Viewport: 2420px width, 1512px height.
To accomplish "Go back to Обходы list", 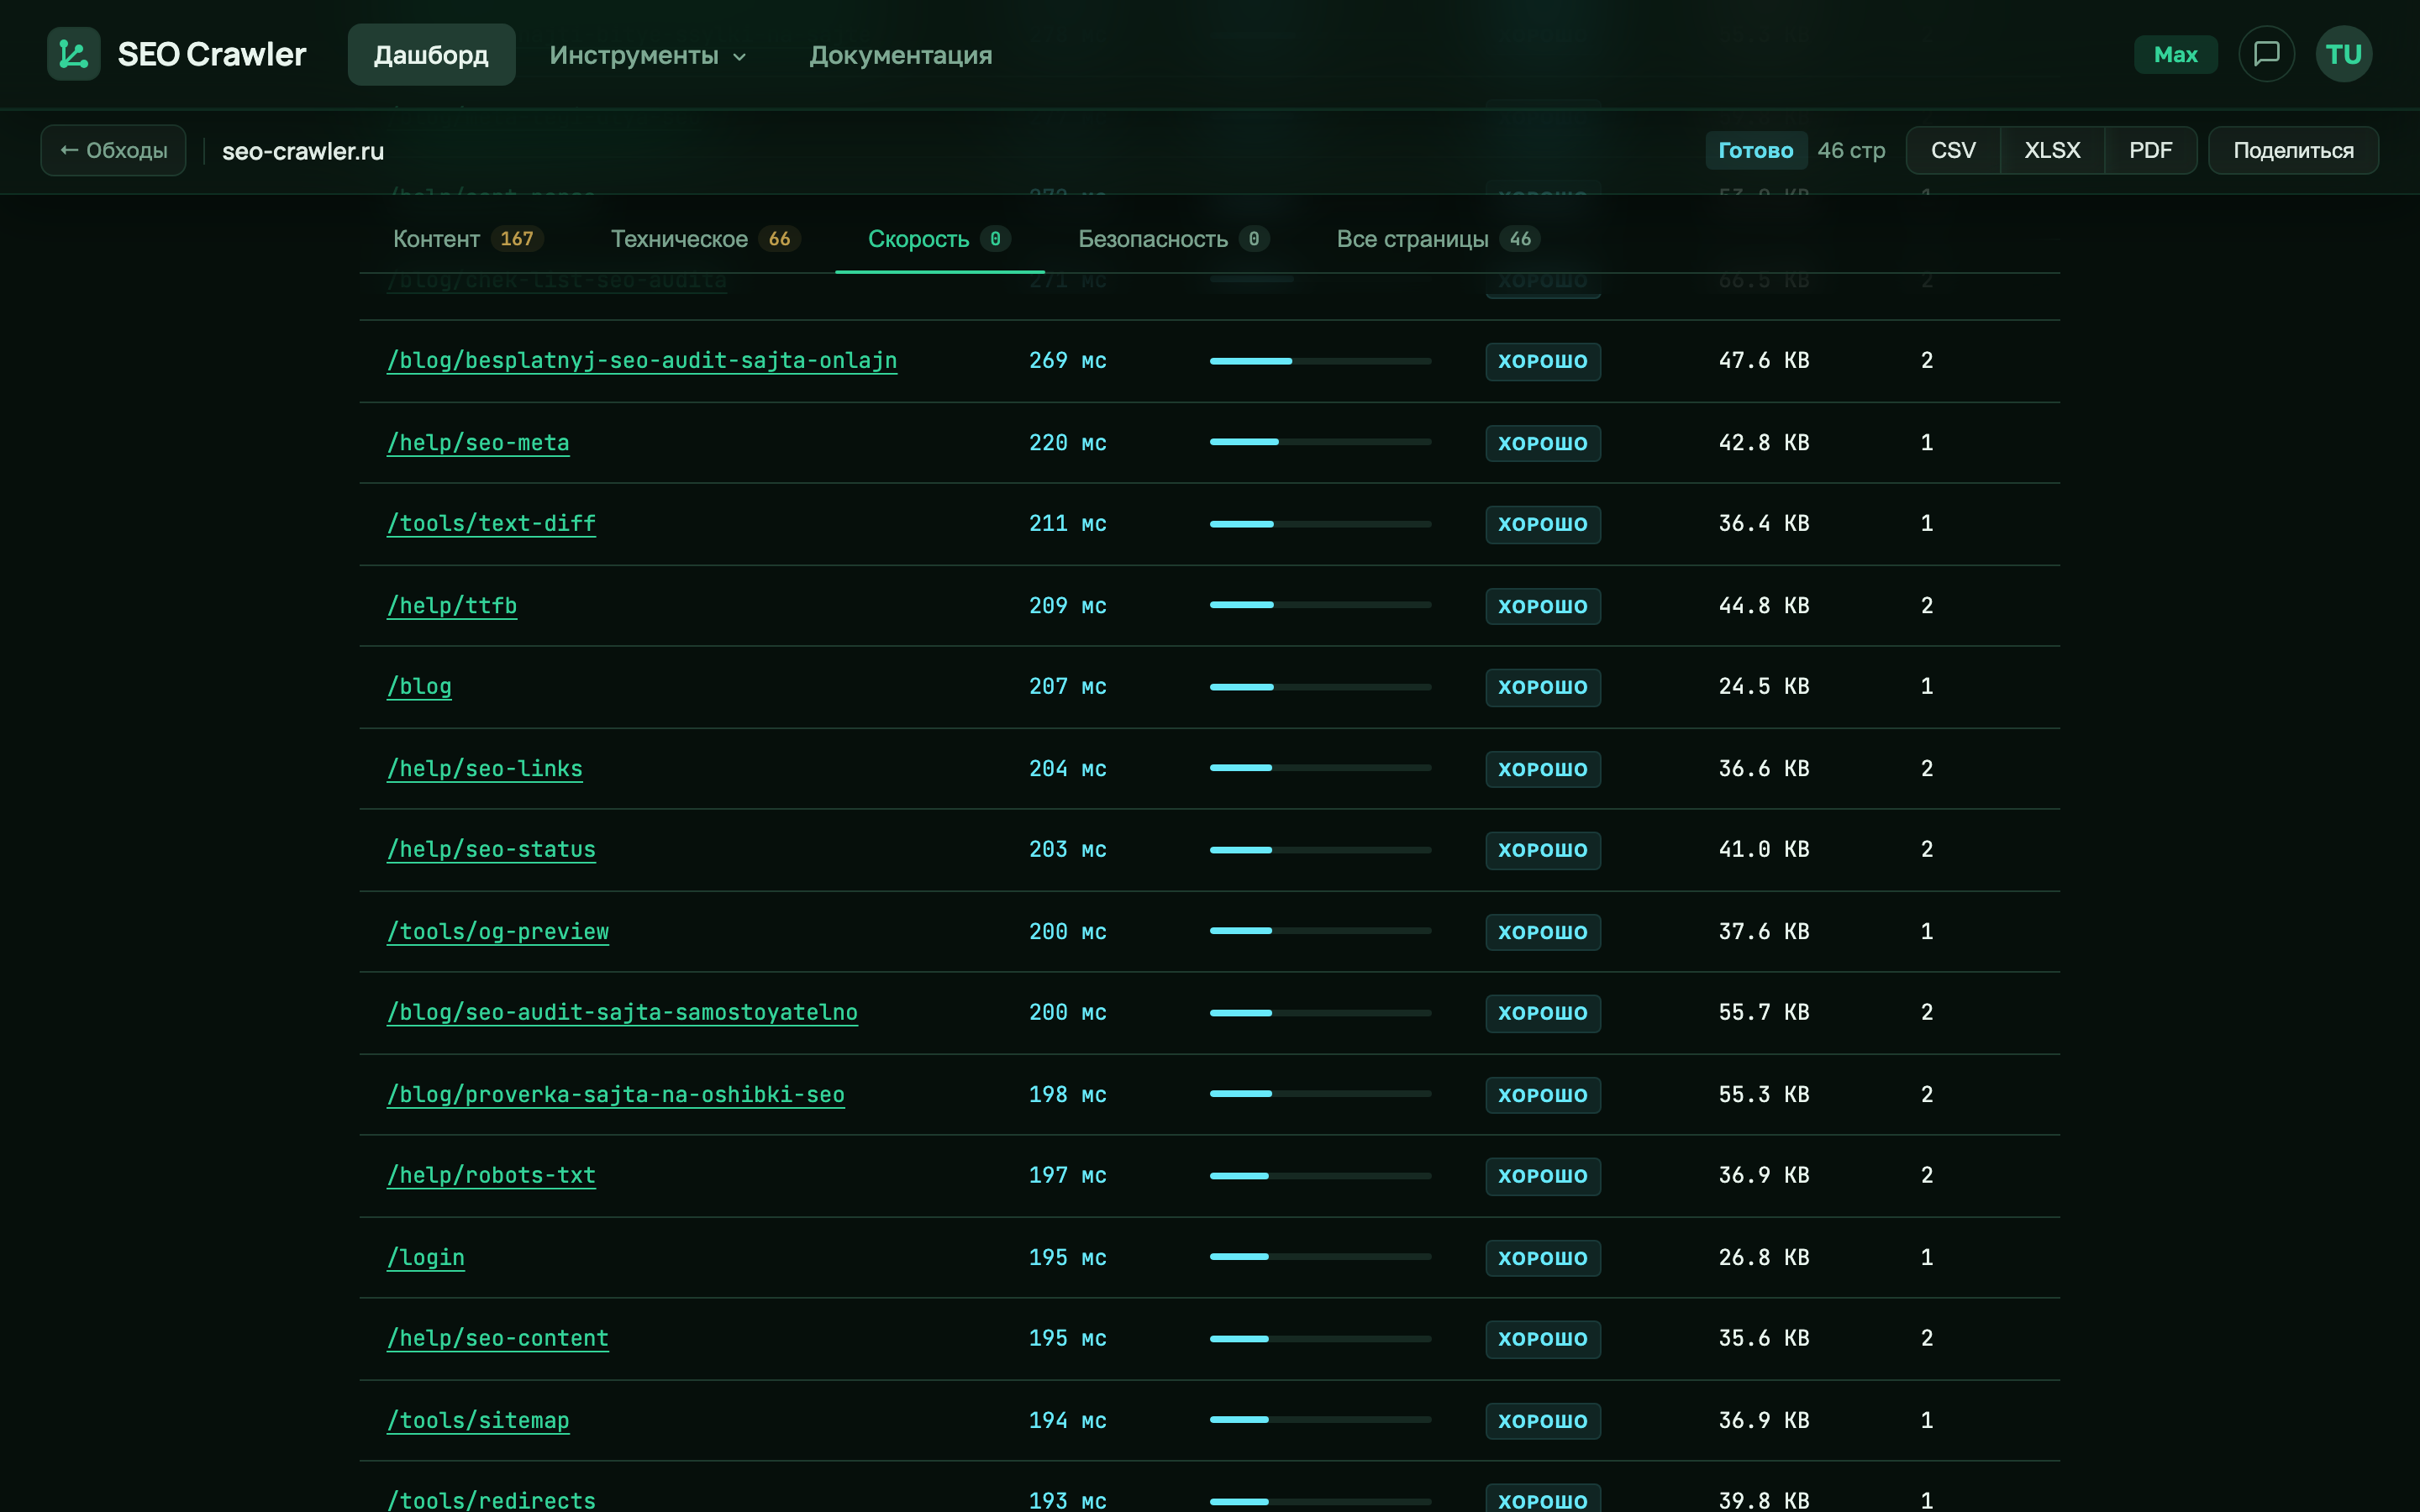I will point(113,150).
